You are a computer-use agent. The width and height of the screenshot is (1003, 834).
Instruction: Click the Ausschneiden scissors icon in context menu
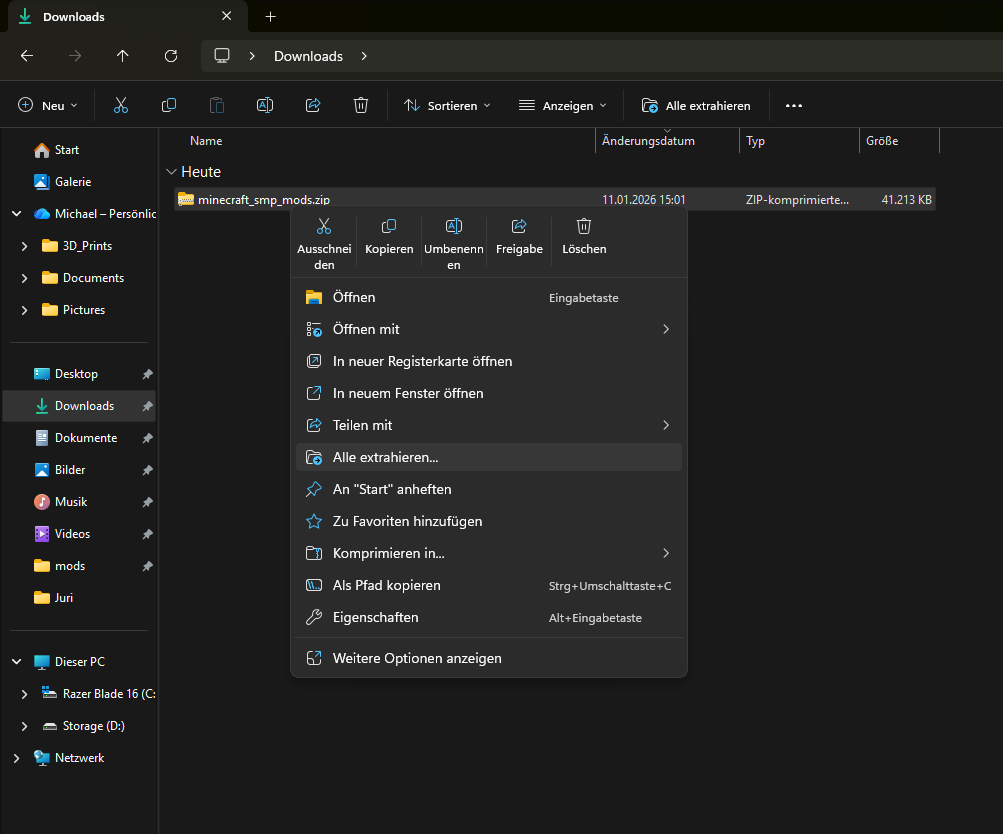coord(322,227)
